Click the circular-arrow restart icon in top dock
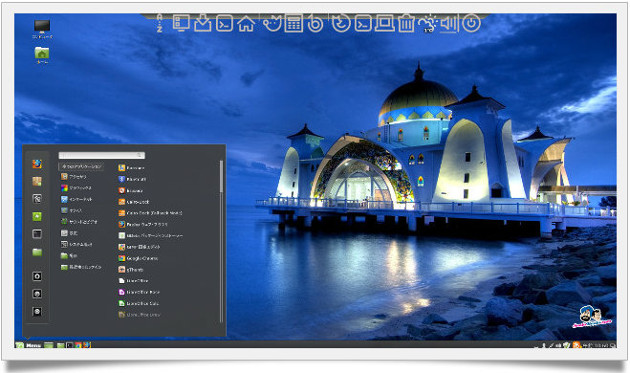The width and height of the screenshot is (630, 373). pos(341,23)
